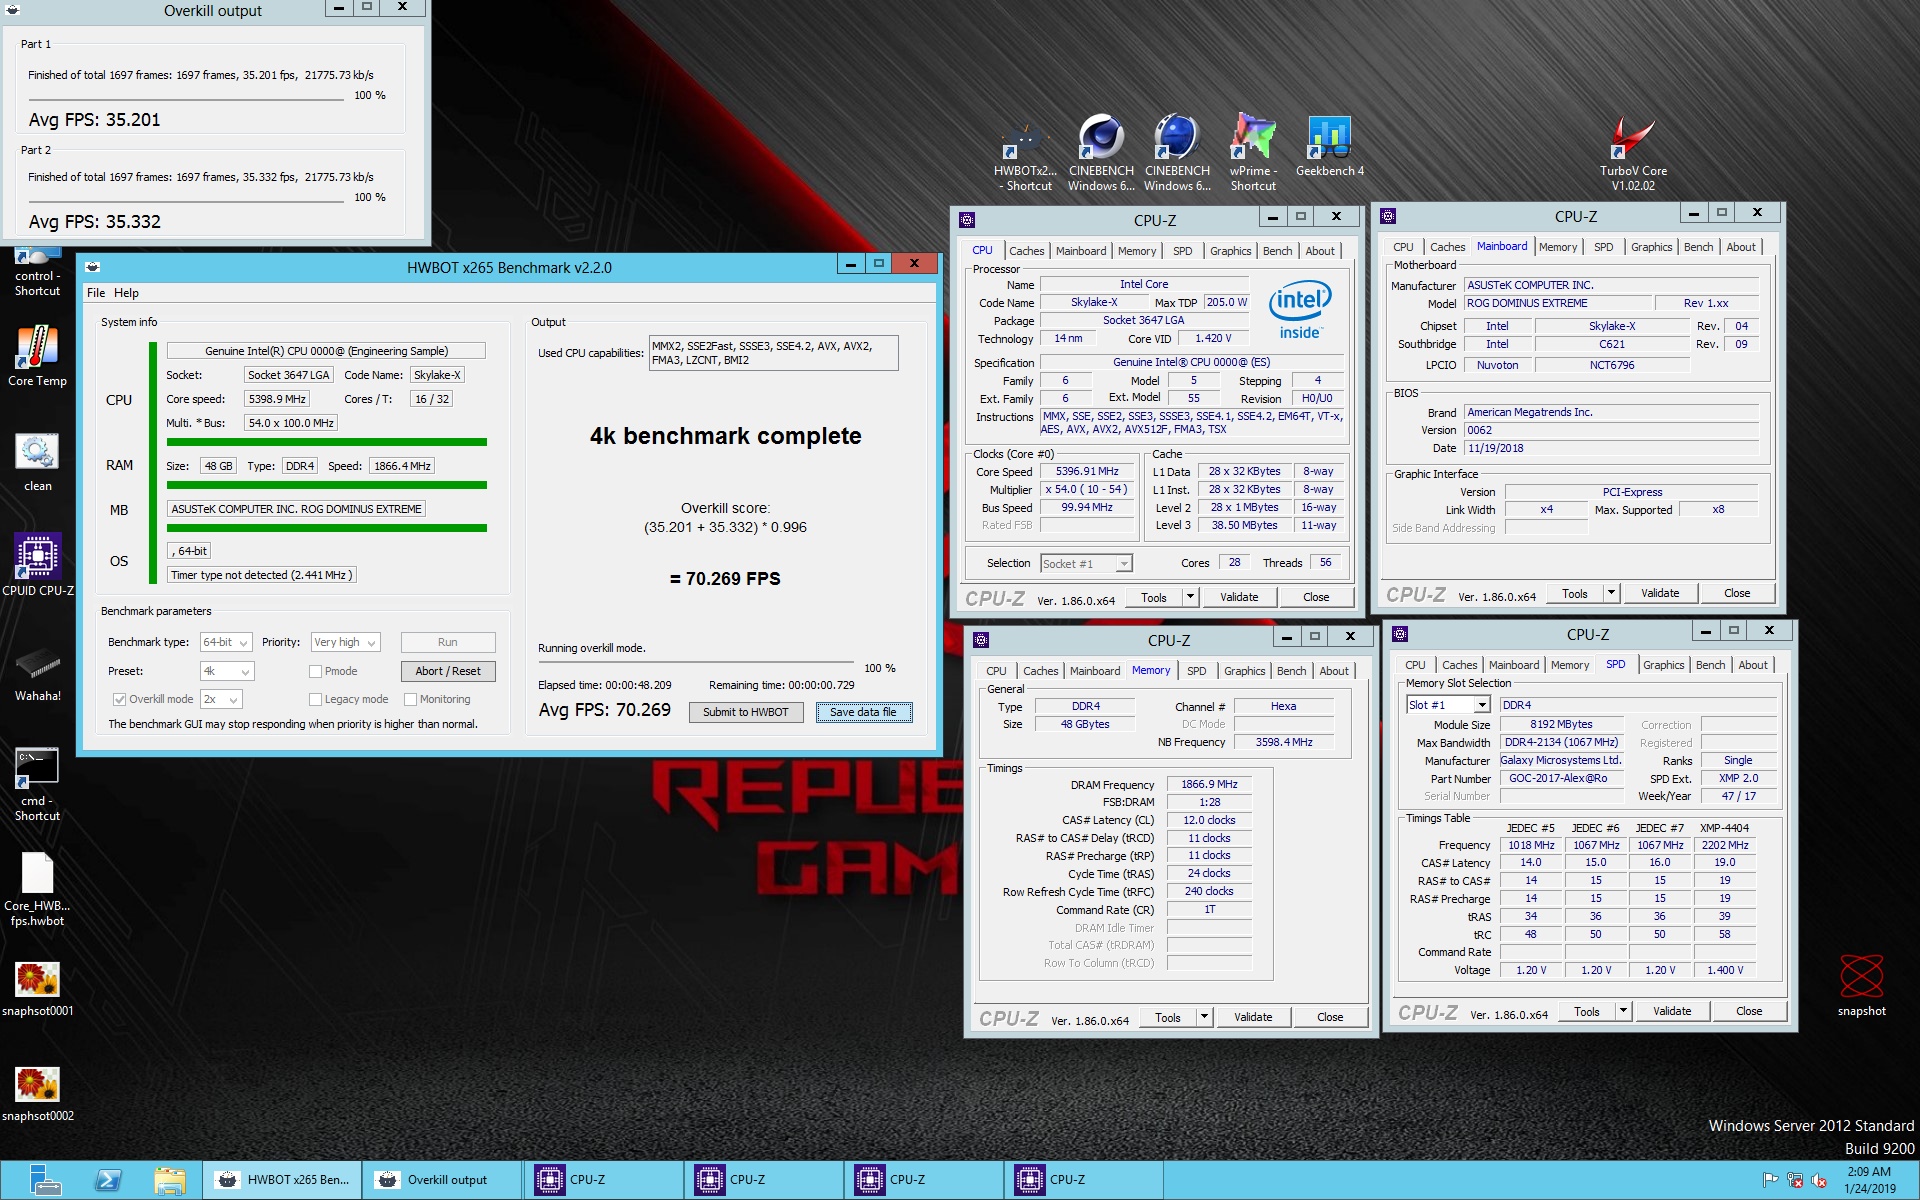Click the Action Center flag tray icon
Image resolution: width=1920 pixels, height=1200 pixels.
pos(1770,1180)
